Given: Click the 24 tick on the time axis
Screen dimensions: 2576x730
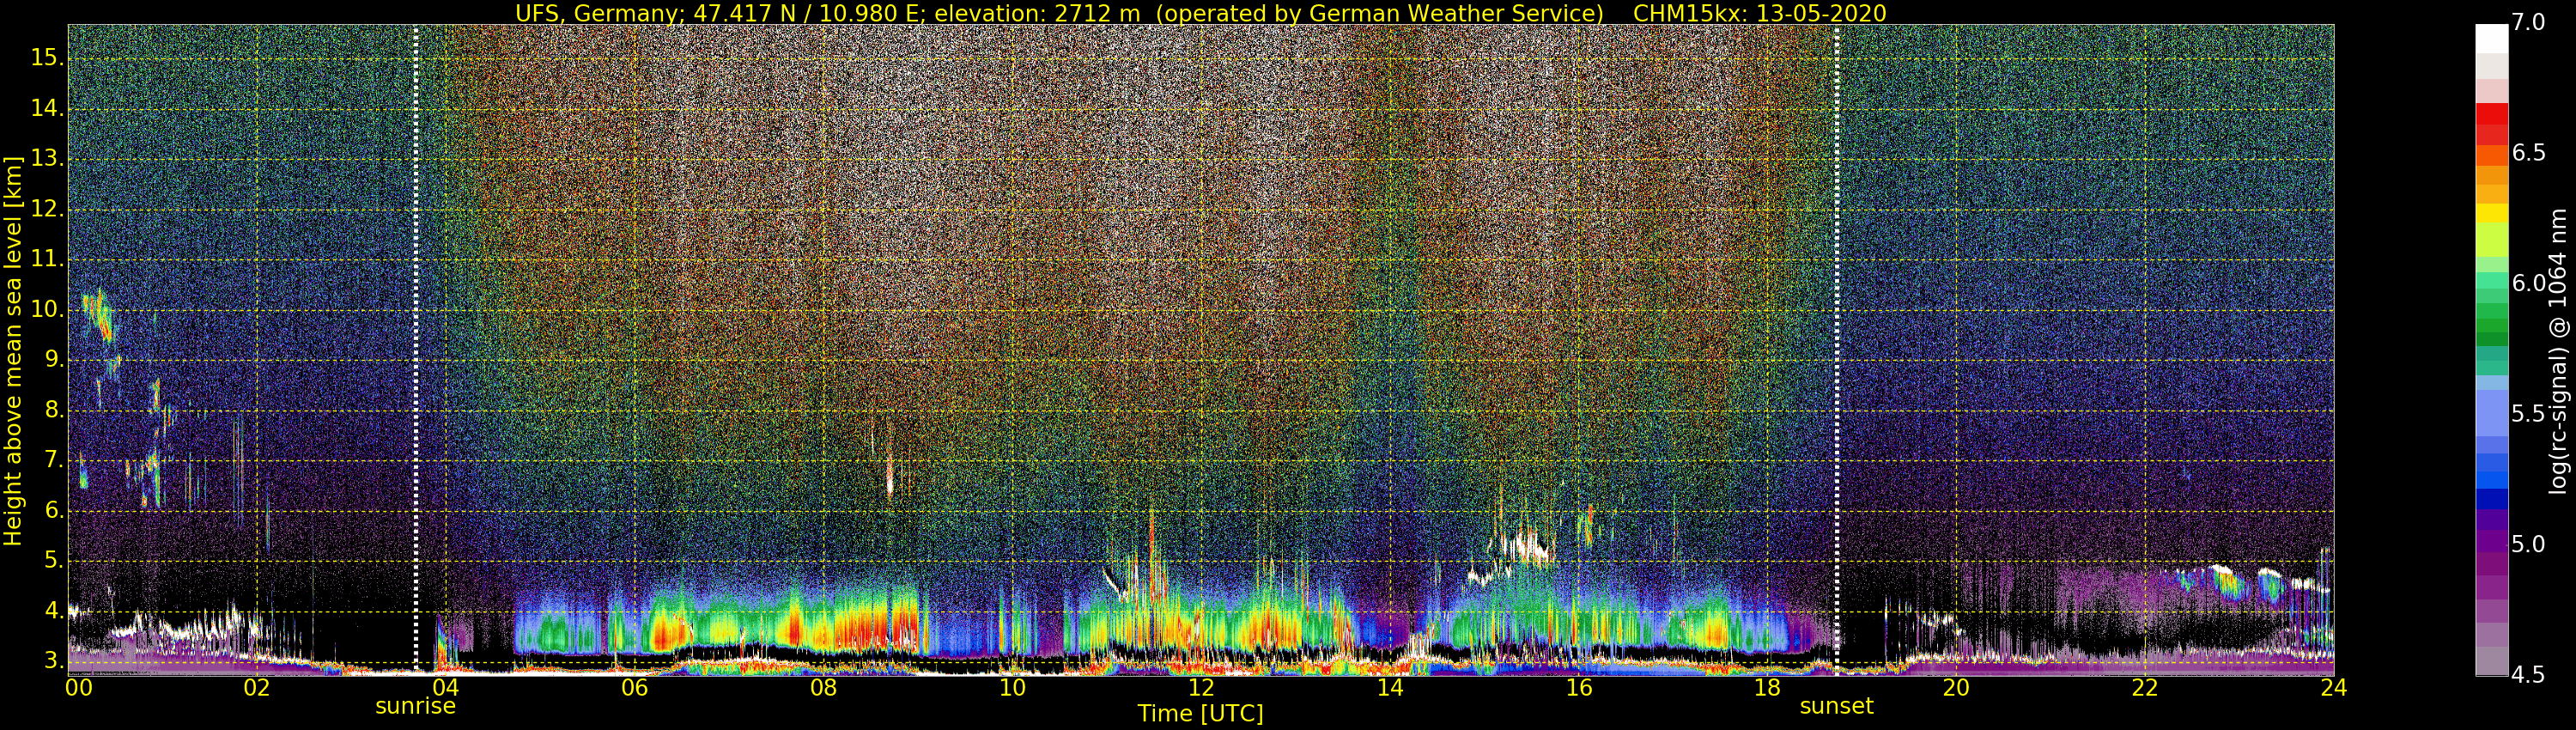Looking at the screenshot, I should pos(2333,688).
